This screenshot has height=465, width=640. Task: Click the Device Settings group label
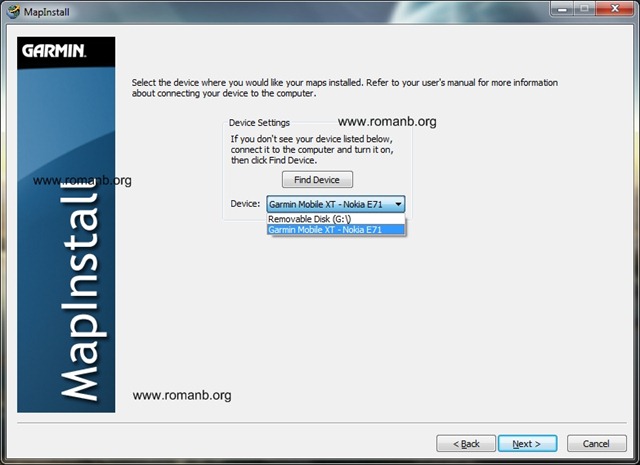[259, 122]
